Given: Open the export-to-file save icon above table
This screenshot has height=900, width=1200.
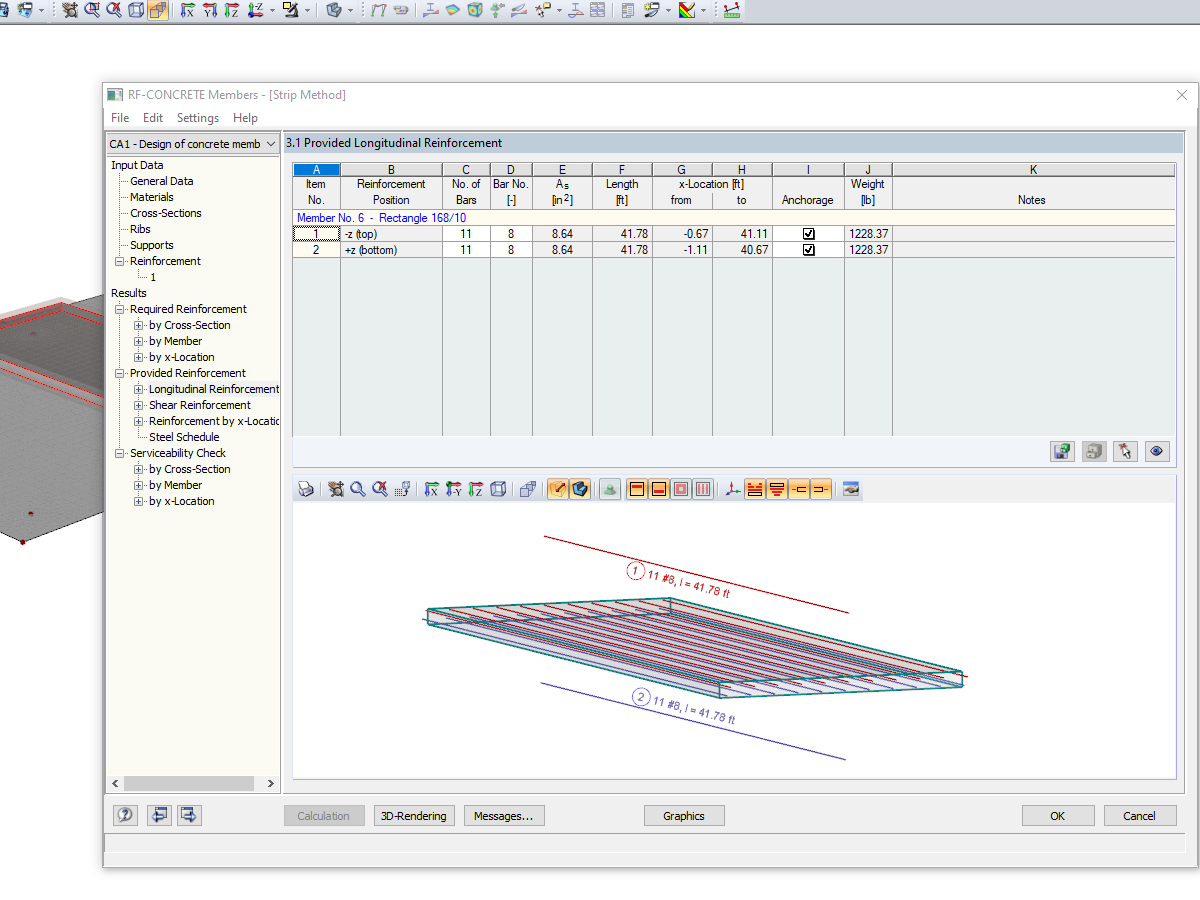Looking at the screenshot, I should 1062,451.
